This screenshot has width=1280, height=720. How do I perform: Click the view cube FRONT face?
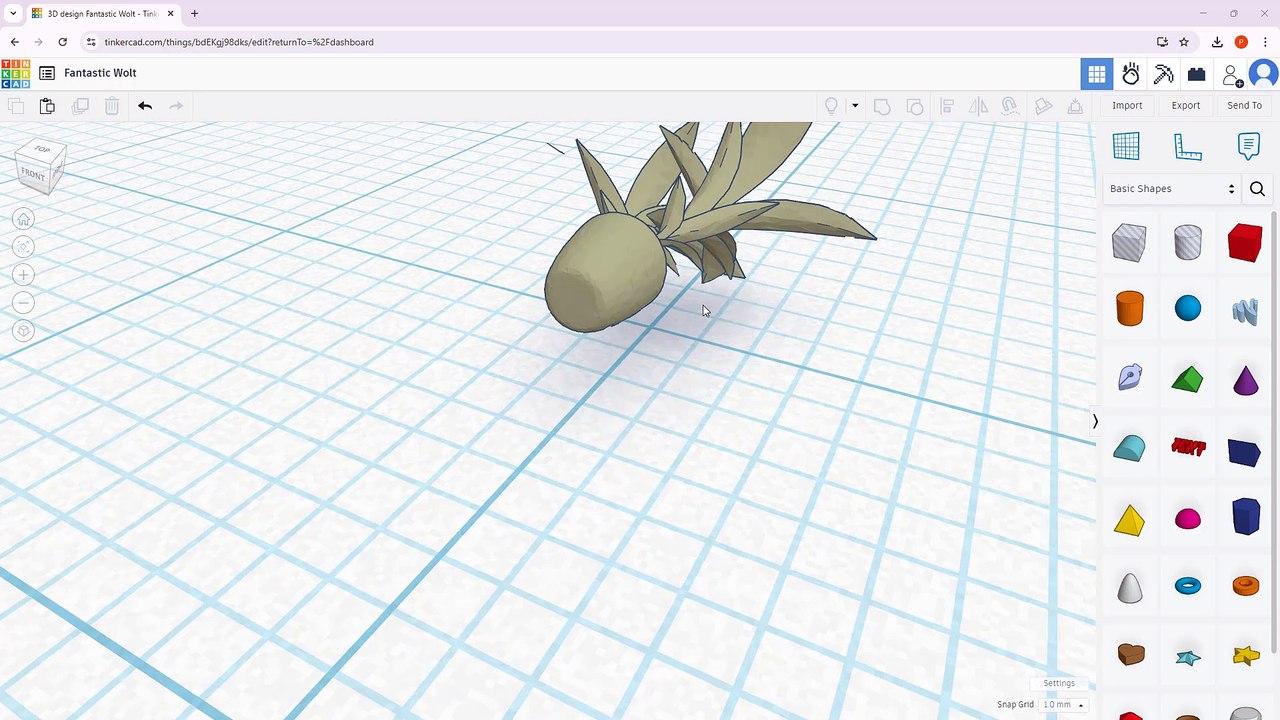click(x=33, y=175)
